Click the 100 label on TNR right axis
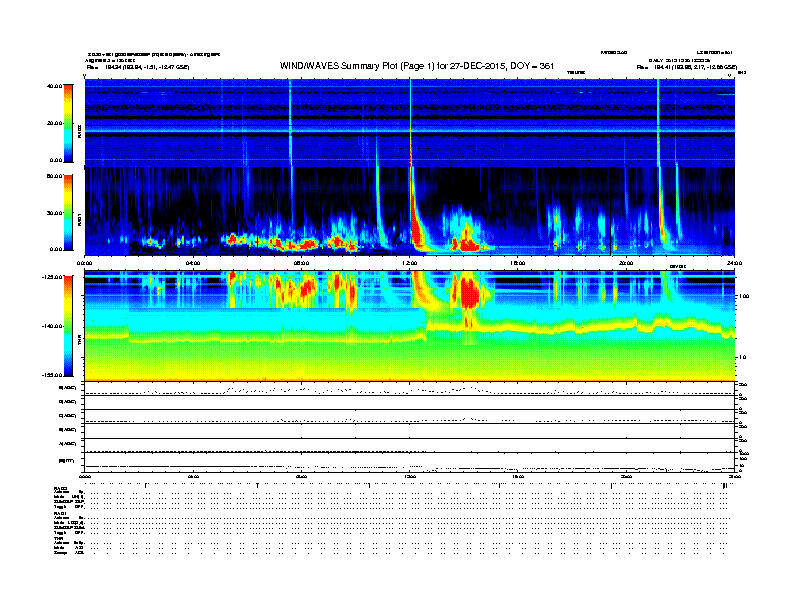The height and width of the screenshot is (612, 792). pyautogui.click(x=744, y=296)
